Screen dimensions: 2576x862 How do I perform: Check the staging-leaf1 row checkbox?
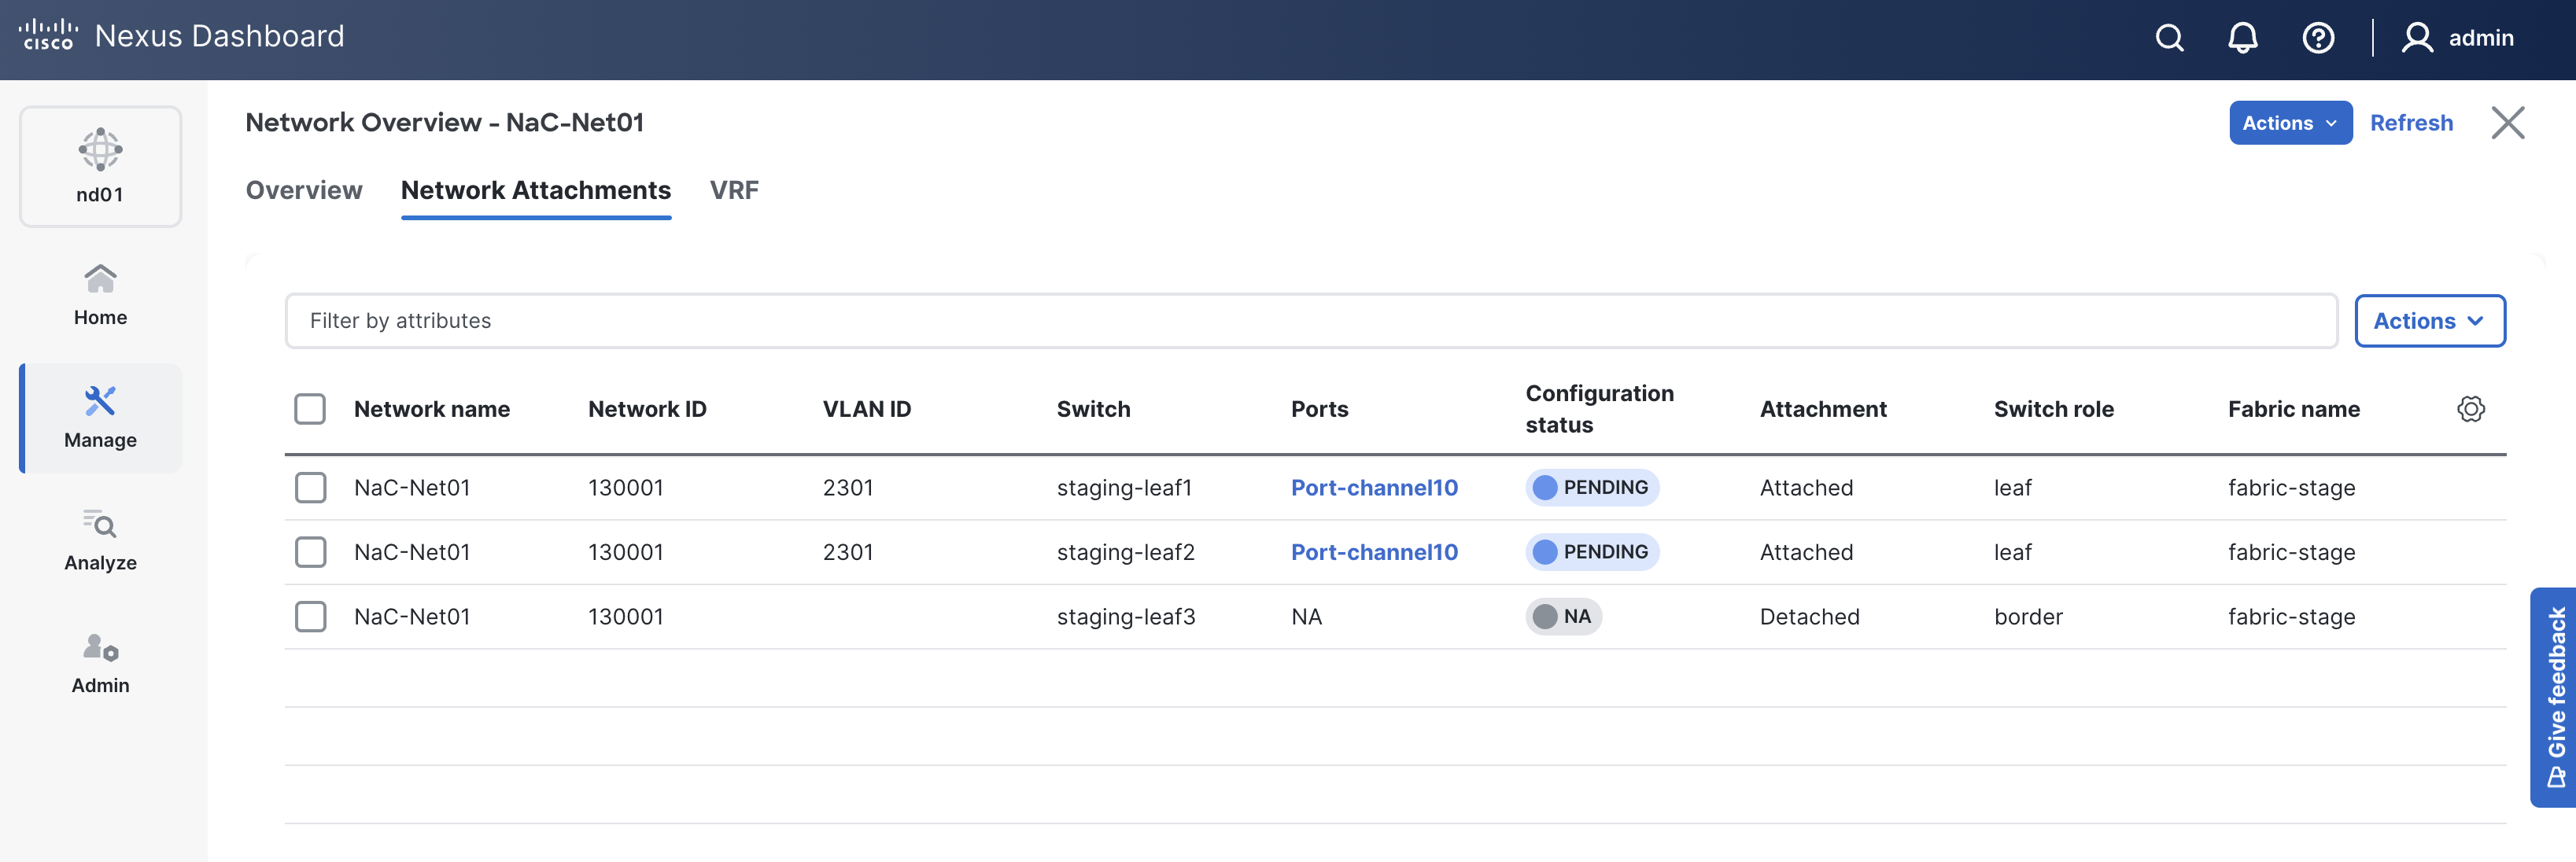coord(310,488)
